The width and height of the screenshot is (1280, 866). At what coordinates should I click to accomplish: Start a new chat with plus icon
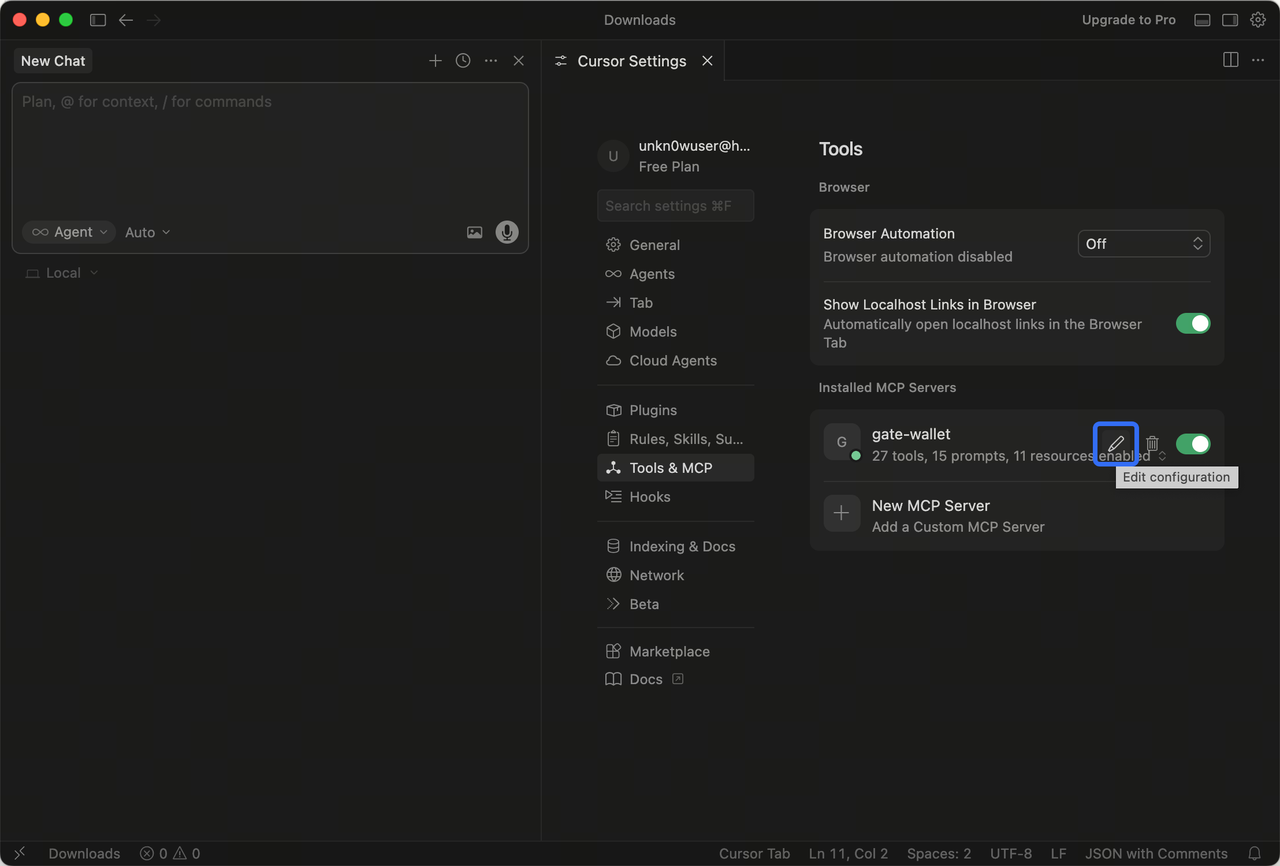[435, 61]
